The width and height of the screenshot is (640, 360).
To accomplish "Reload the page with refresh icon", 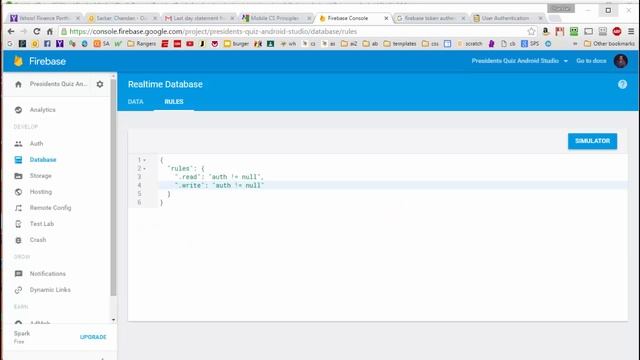I will tap(37, 31).
